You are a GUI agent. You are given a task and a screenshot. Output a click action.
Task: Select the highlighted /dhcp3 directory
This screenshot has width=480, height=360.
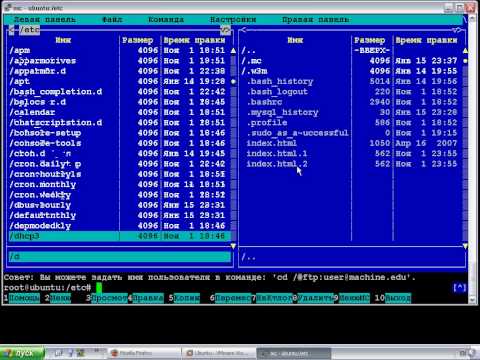(x=120, y=236)
